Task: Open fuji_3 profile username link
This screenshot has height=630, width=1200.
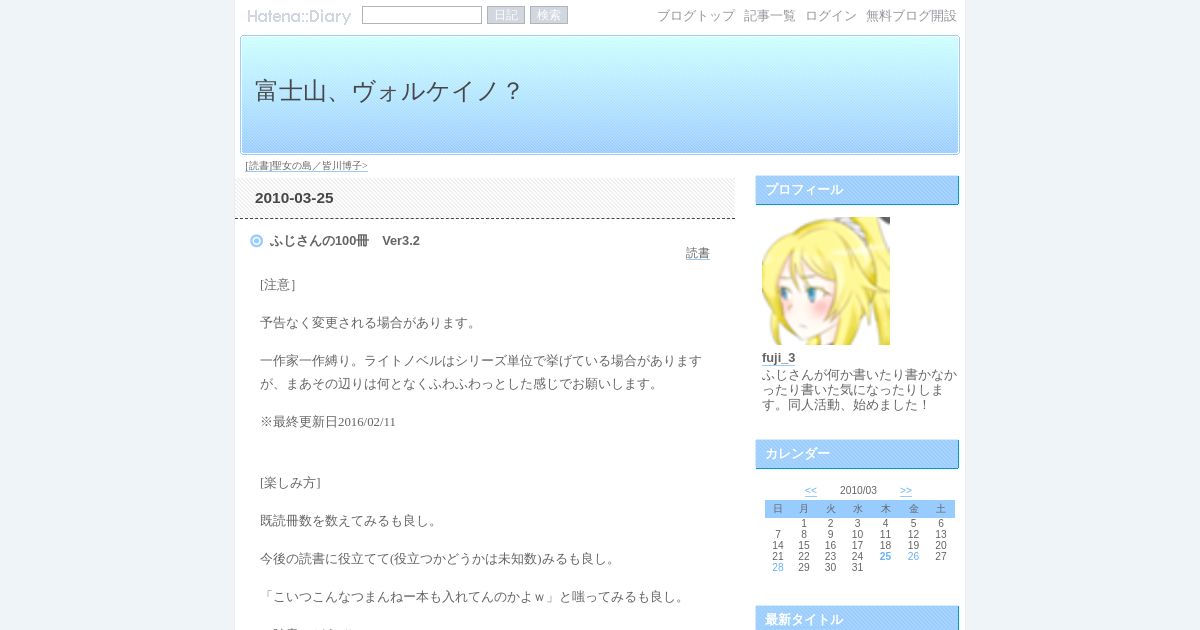Action: (779, 358)
